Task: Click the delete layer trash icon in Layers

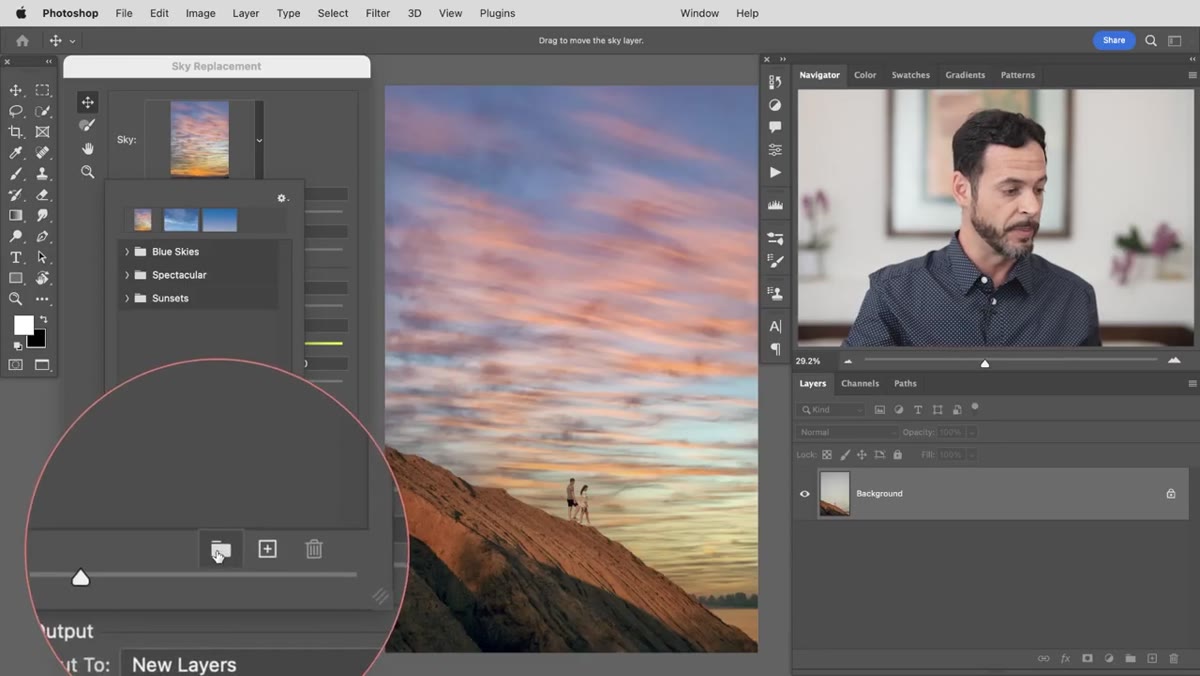Action: pyautogui.click(x=1174, y=659)
